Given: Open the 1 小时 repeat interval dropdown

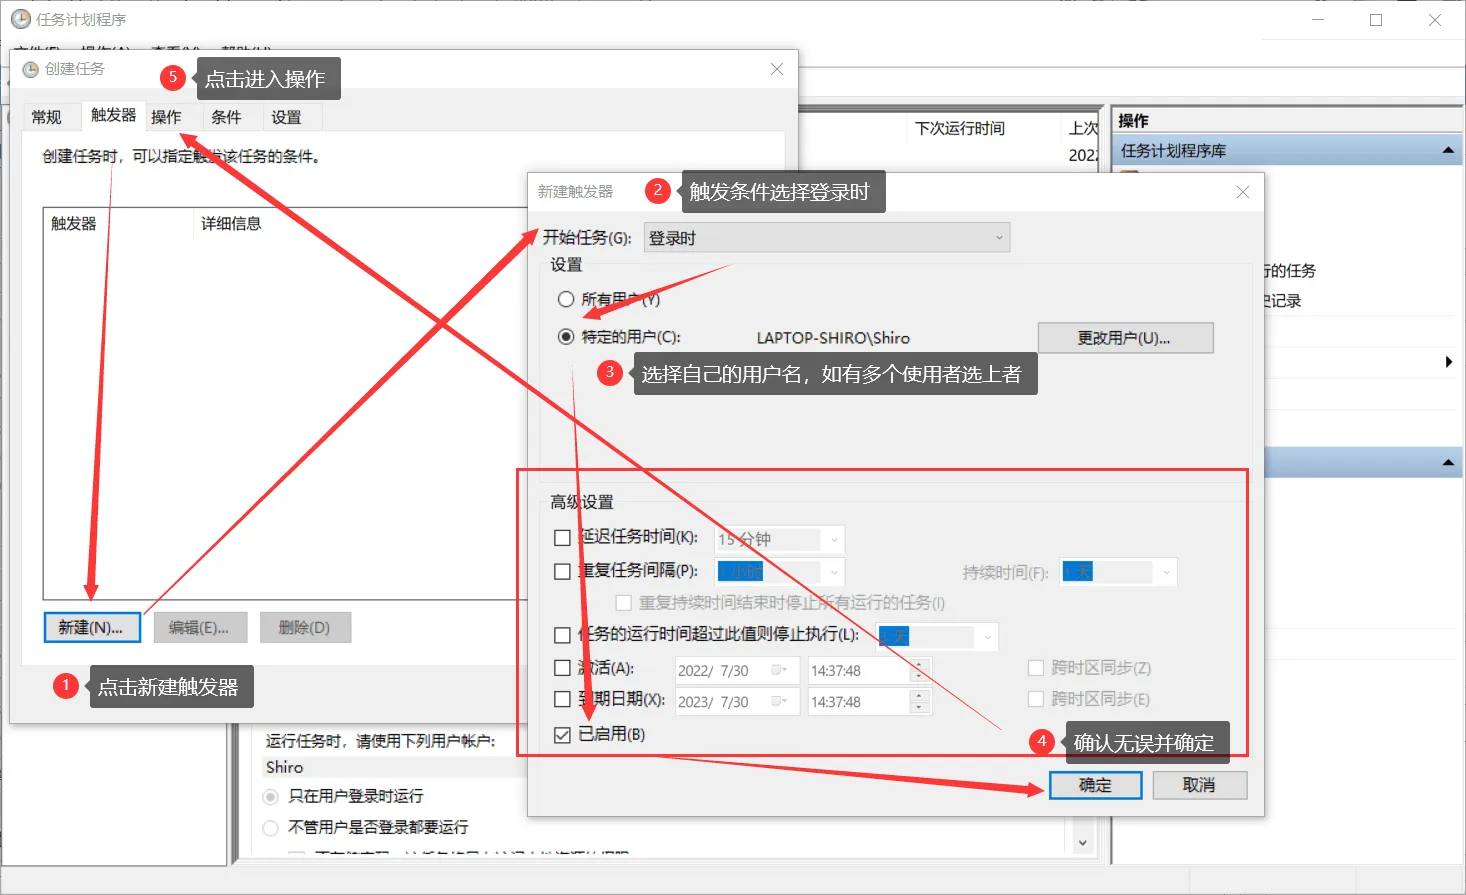Looking at the screenshot, I should [x=780, y=572].
